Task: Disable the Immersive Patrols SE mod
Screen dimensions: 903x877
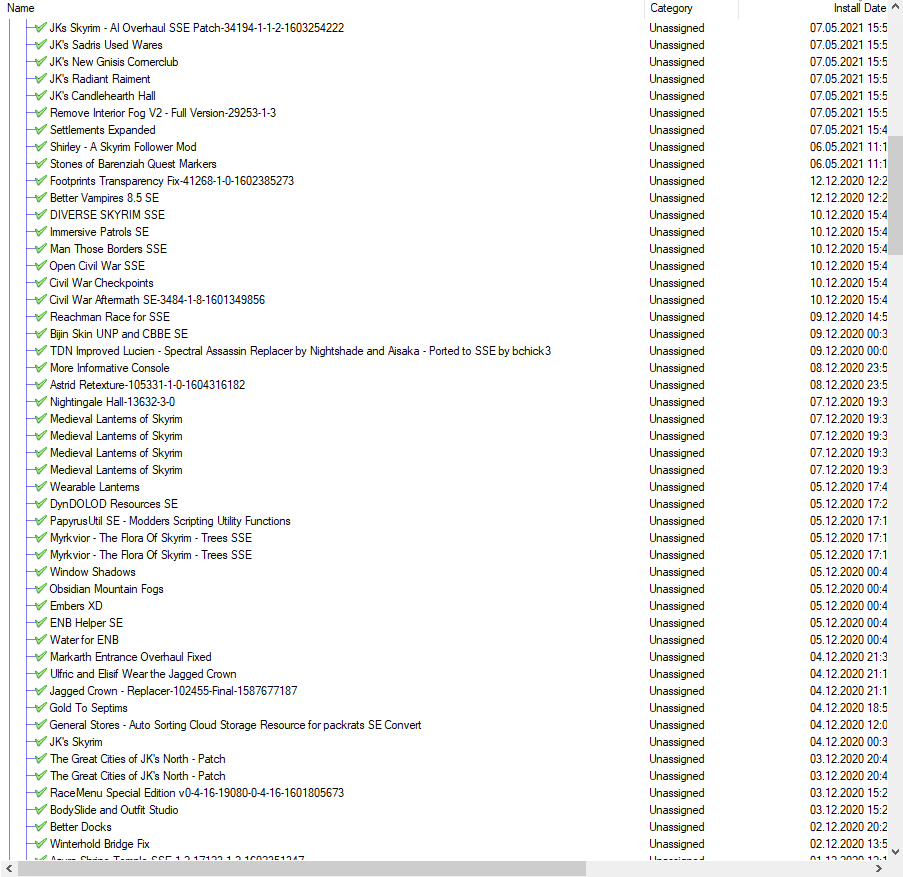Action: [40, 231]
